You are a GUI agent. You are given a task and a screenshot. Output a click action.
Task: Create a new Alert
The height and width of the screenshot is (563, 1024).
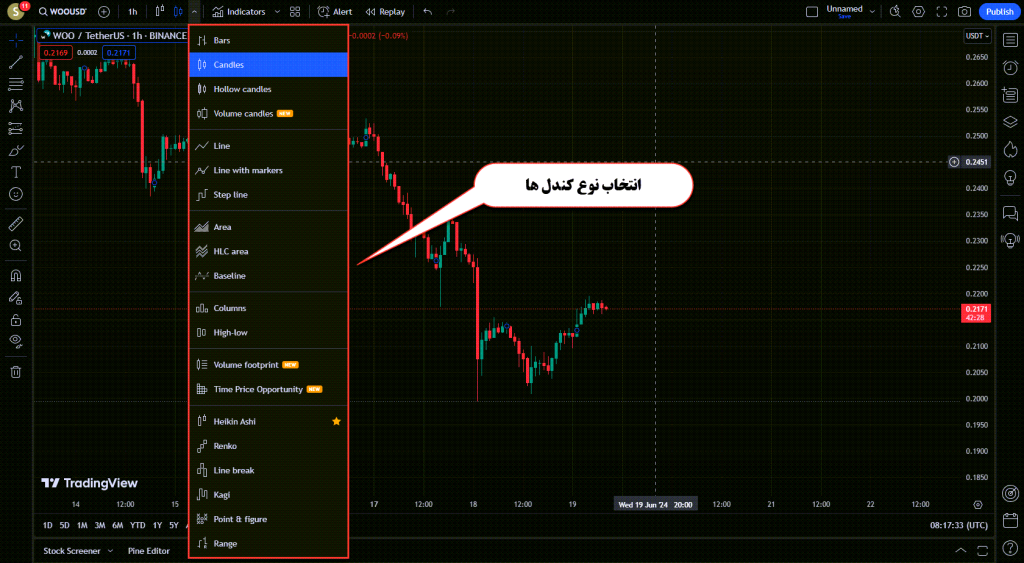tap(334, 12)
